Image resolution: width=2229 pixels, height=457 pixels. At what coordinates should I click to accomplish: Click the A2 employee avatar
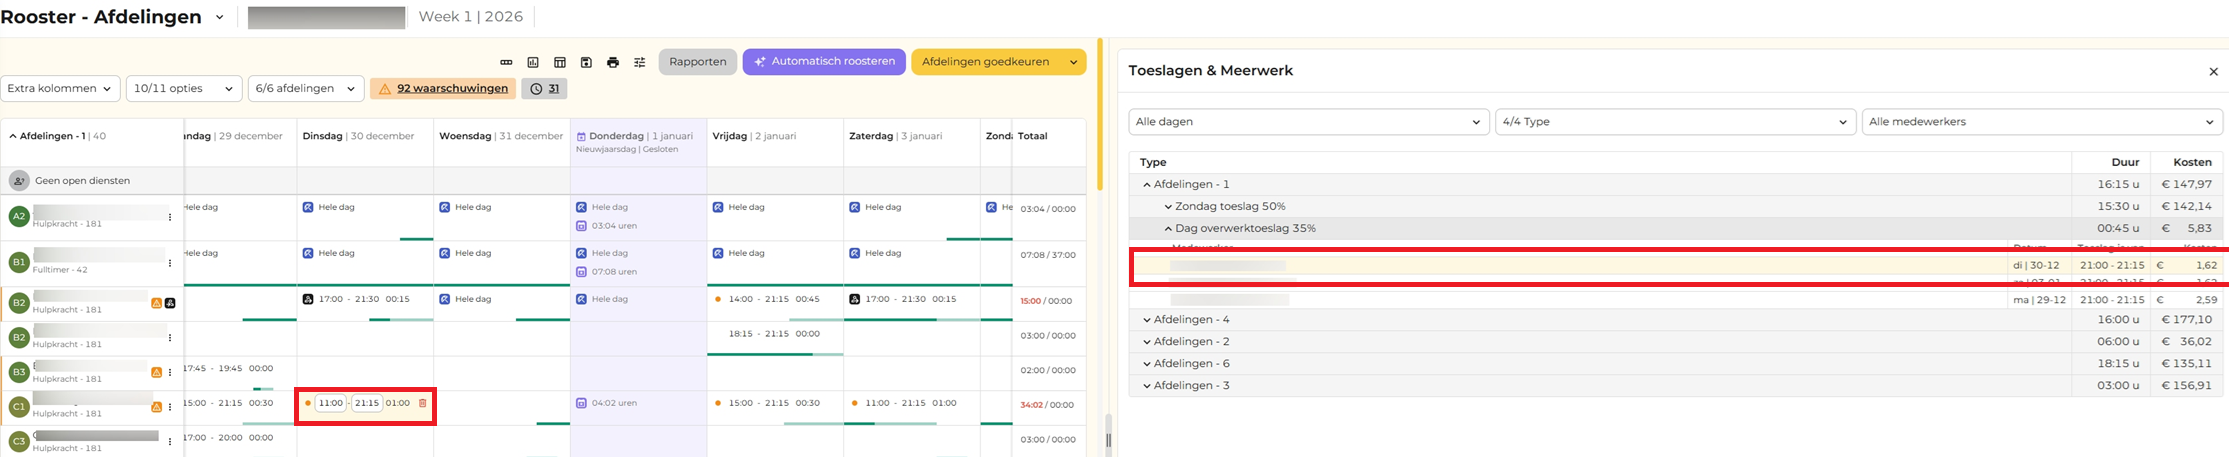(19, 216)
